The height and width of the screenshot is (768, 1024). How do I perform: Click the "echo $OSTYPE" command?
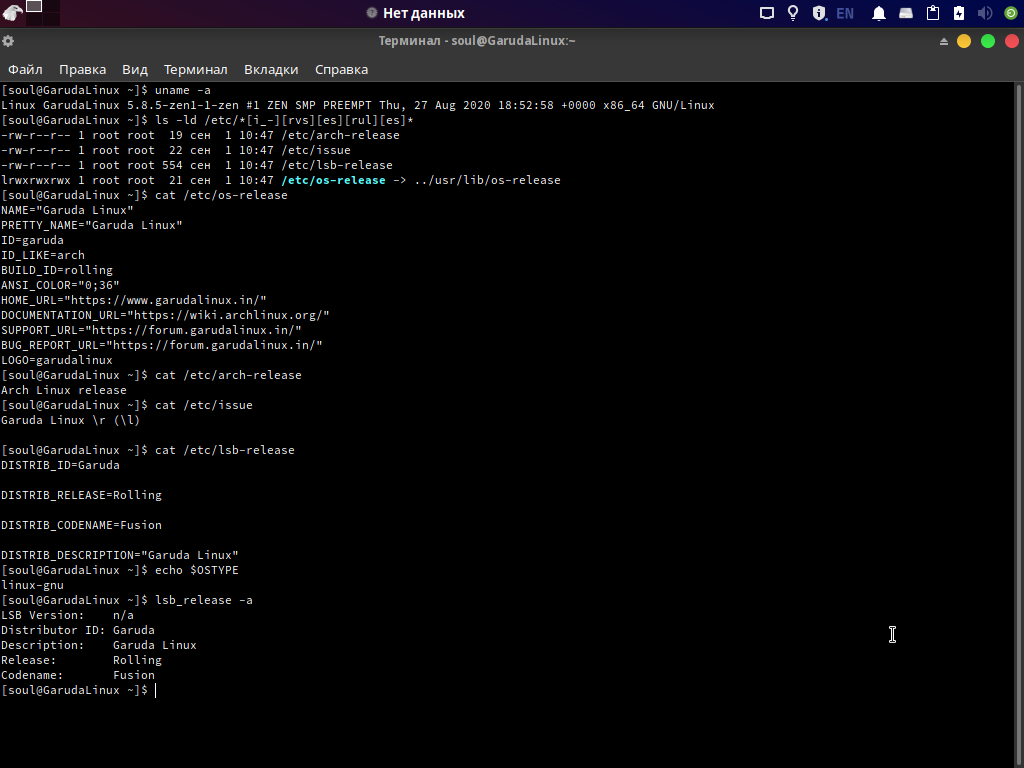tap(197, 571)
